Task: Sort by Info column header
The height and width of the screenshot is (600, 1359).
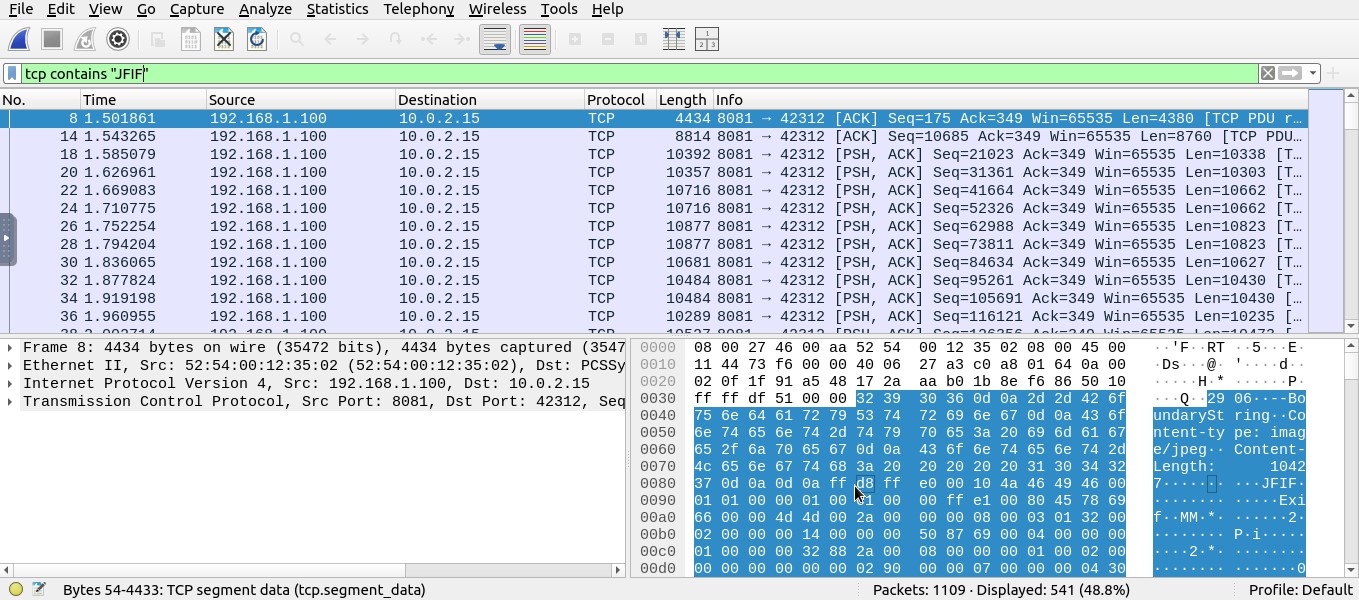Action: click(1010, 100)
